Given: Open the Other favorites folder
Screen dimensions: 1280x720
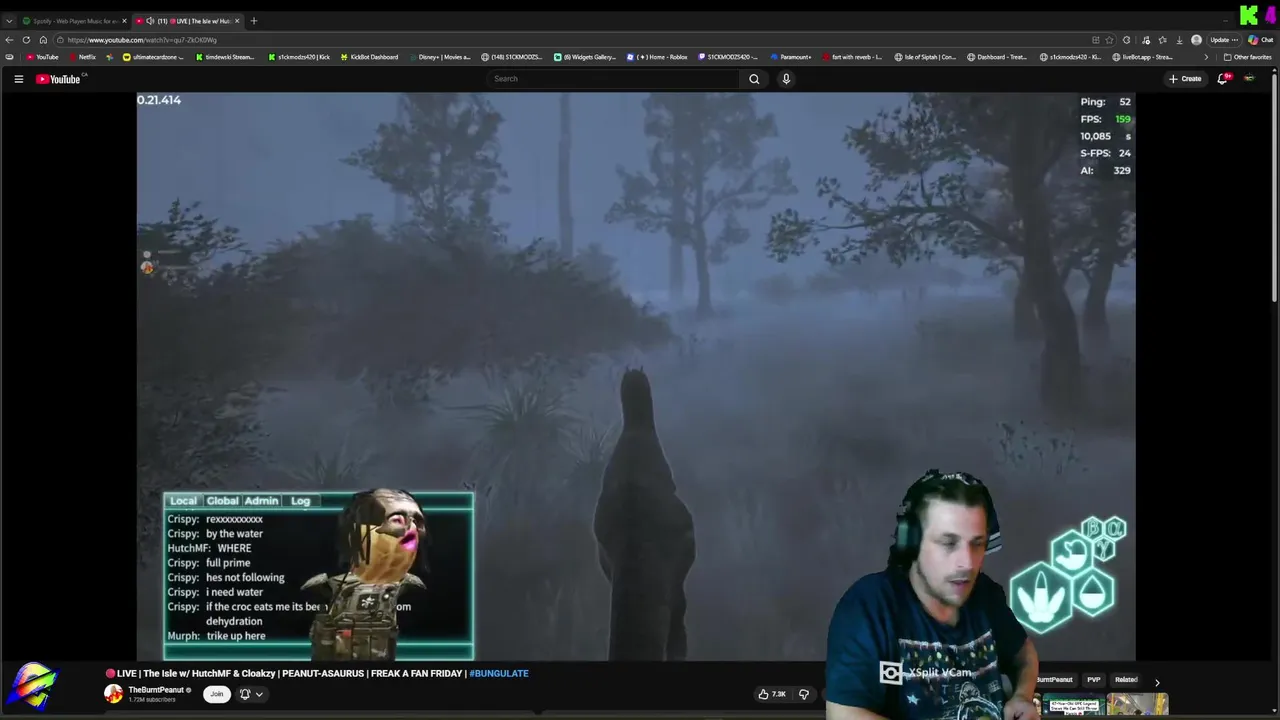Looking at the screenshot, I should 1247,57.
